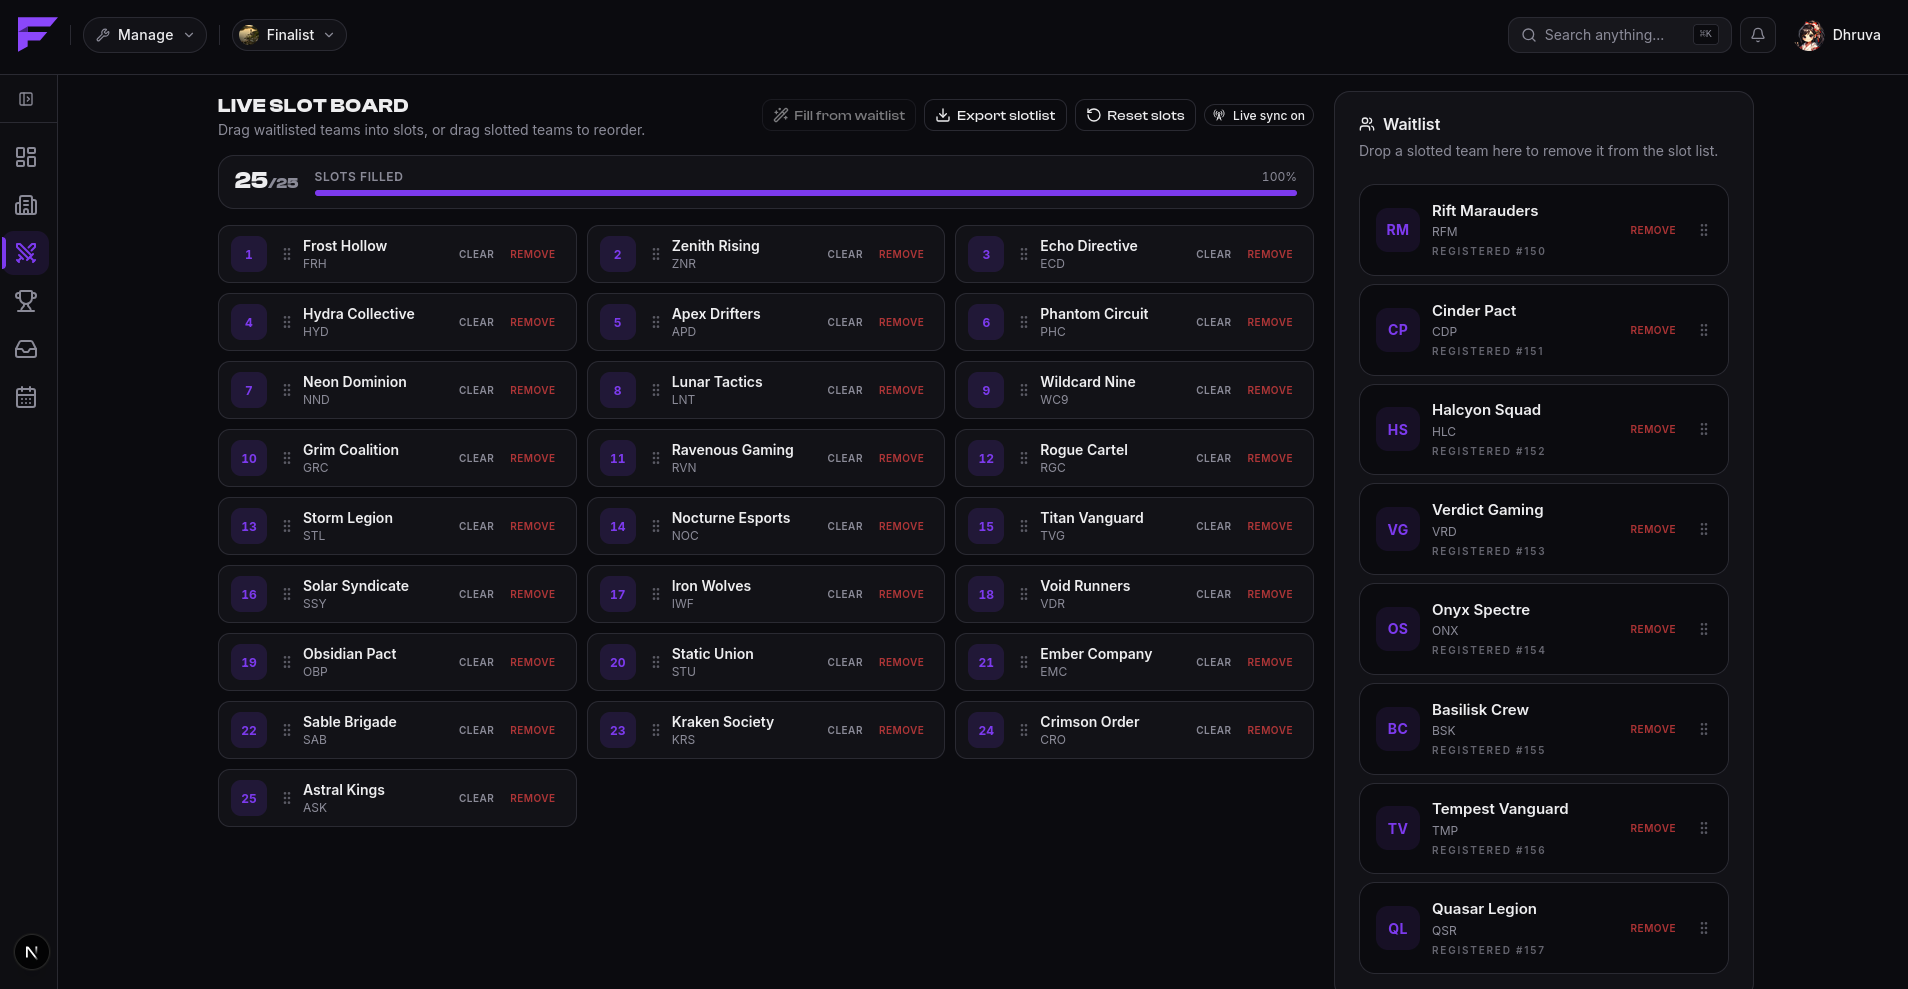
Task: Click the Dhruva avatar picture
Action: point(1810,35)
